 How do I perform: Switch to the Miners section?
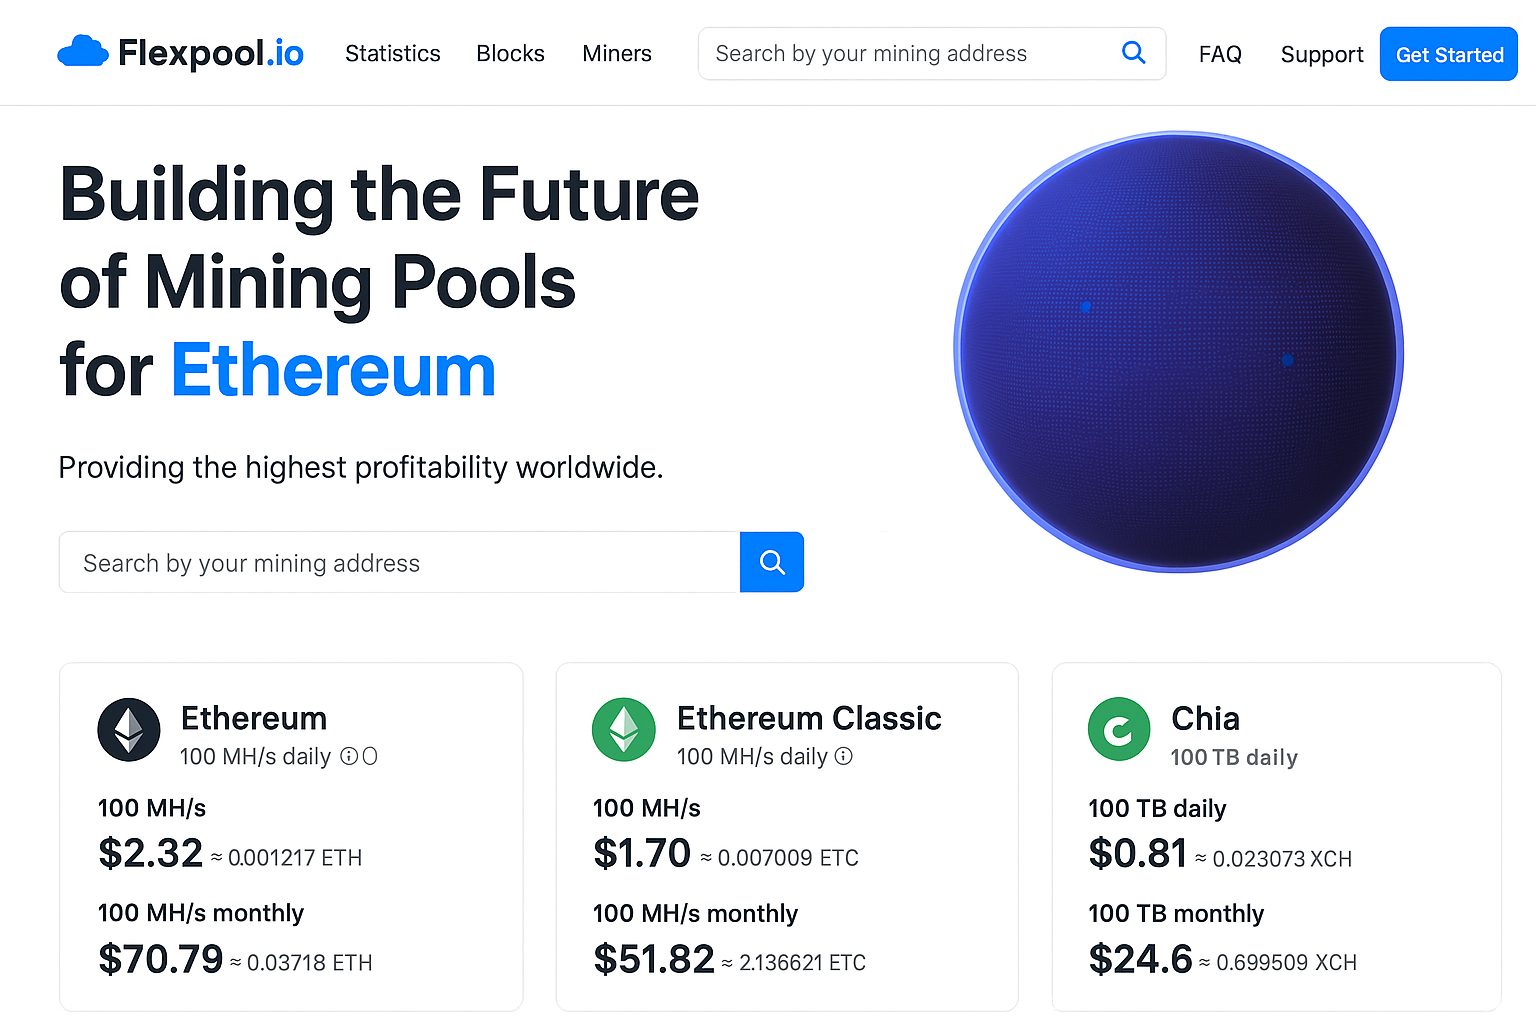click(x=616, y=54)
